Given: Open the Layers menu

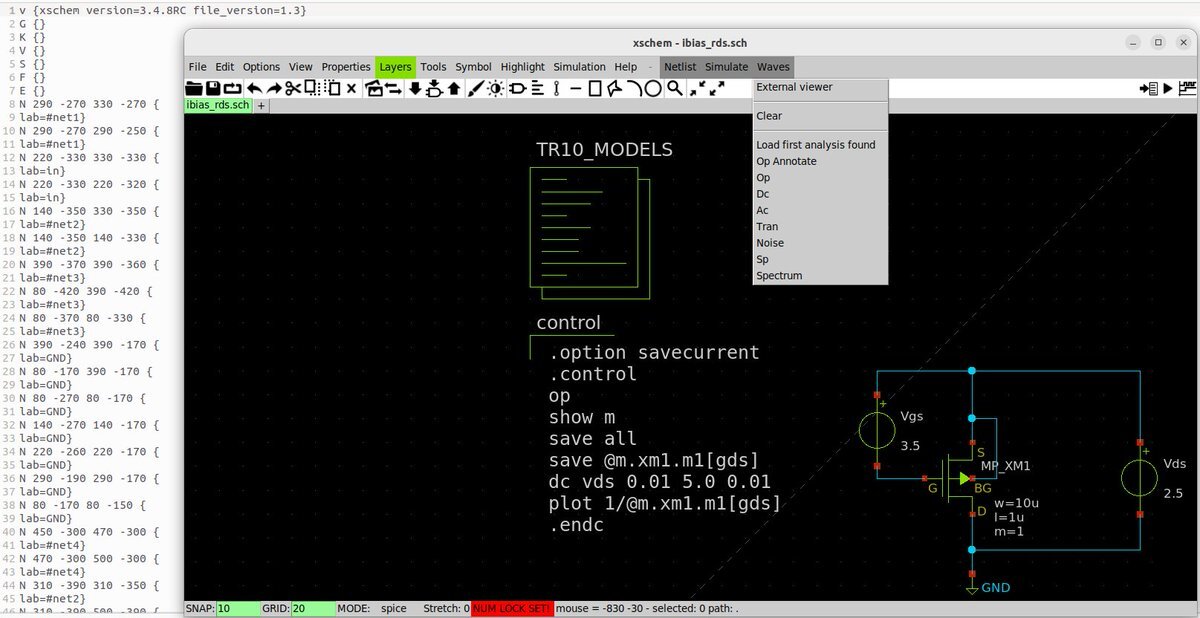Looking at the screenshot, I should [x=395, y=67].
